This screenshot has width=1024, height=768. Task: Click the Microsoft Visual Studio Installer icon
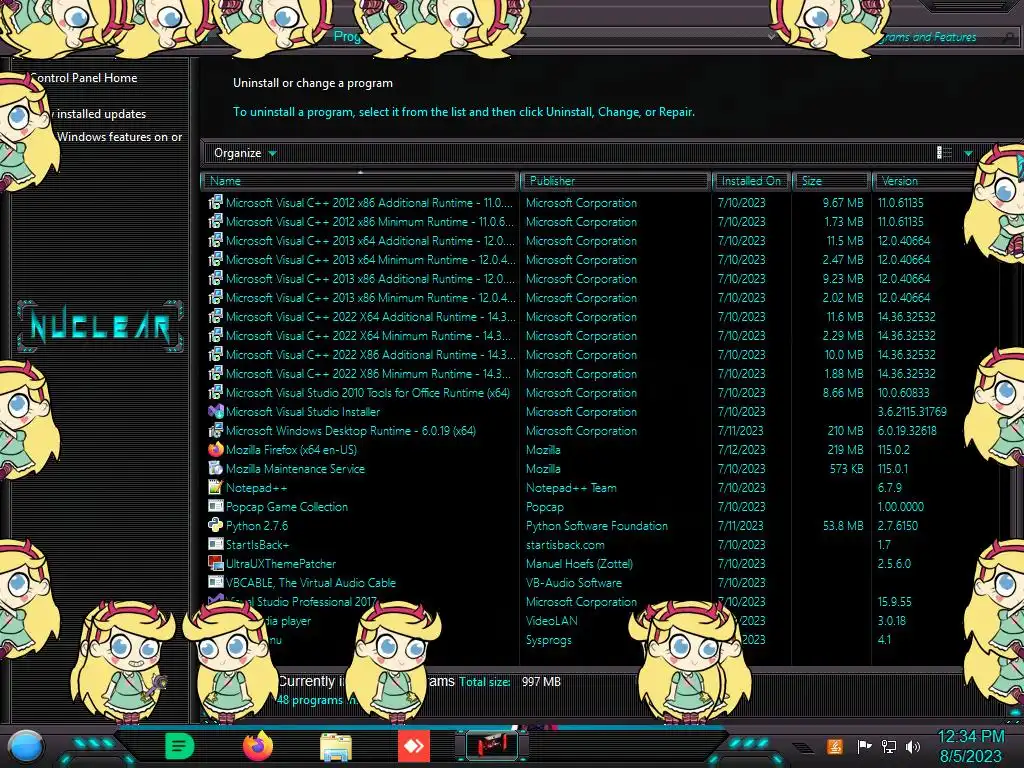click(x=216, y=411)
